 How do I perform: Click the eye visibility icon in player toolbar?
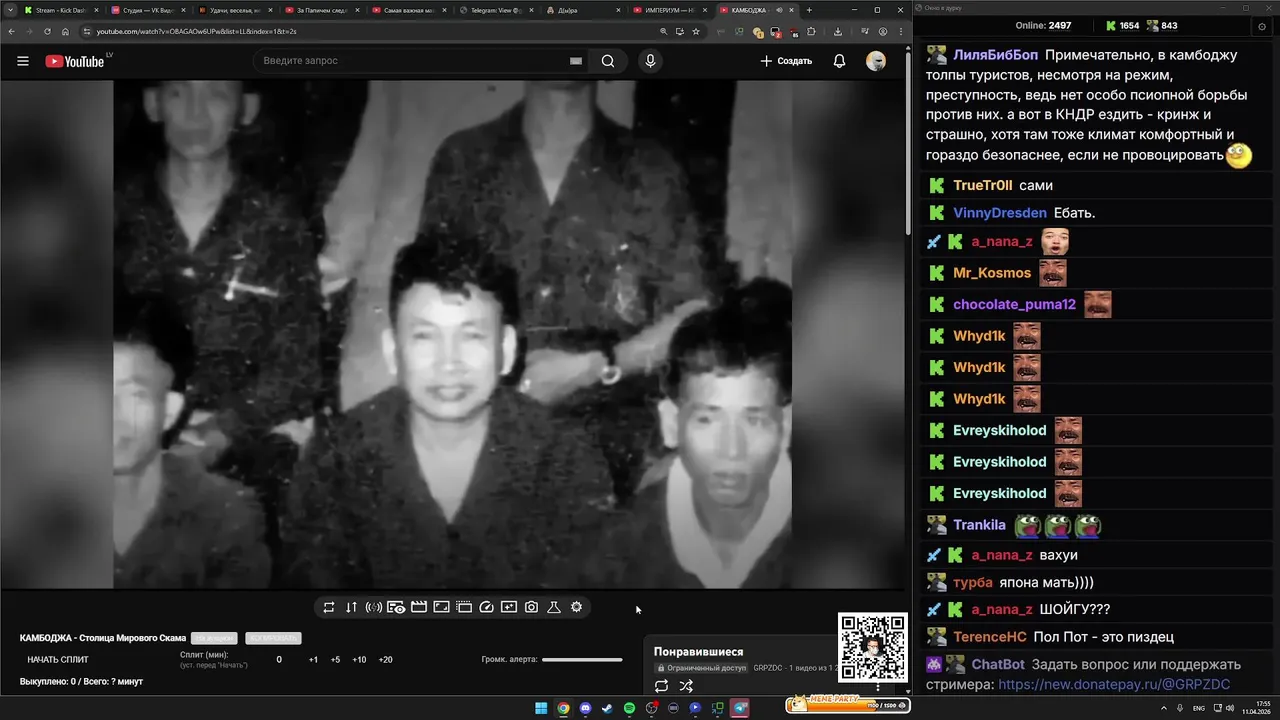click(396, 607)
